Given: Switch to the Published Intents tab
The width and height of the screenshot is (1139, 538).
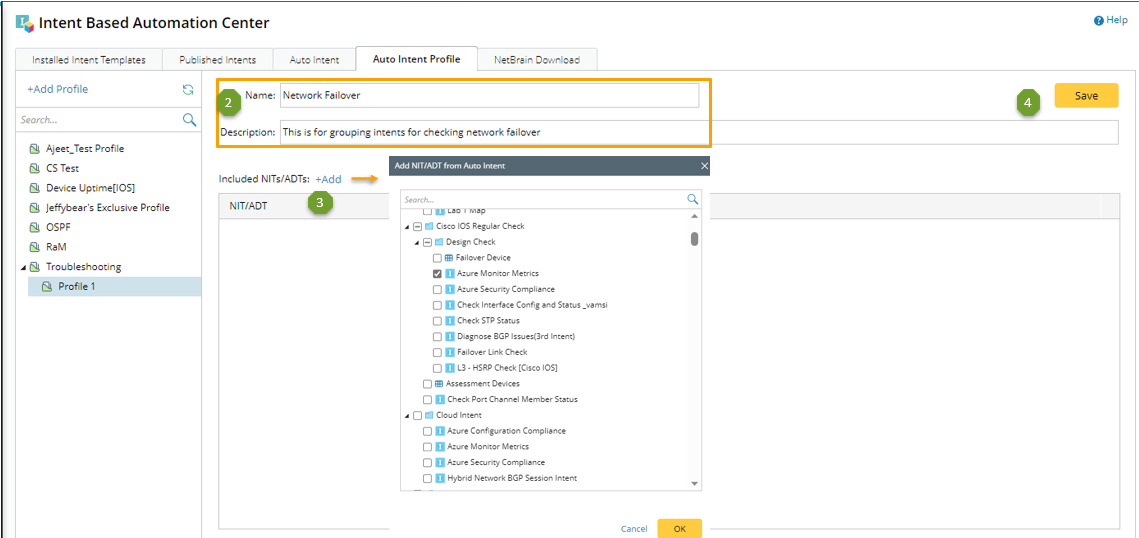Looking at the screenshot, I should pos(217,60).
